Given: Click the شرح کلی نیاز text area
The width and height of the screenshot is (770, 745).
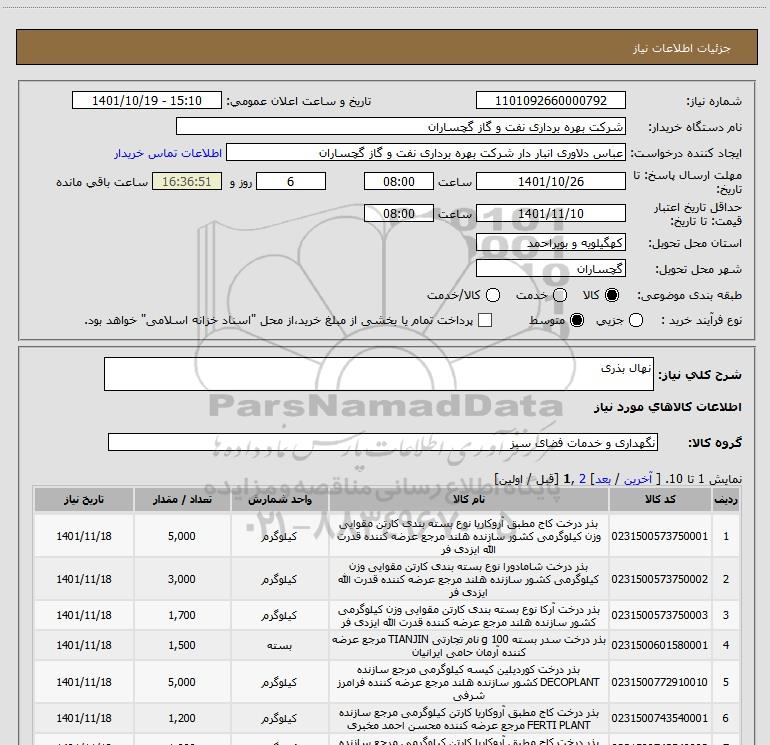Looking at the screenshot, I should pos(379,374).
